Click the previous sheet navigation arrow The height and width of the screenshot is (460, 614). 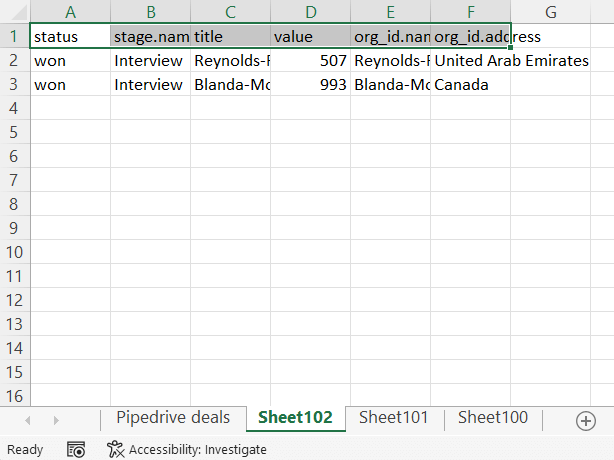pos(27,421)
